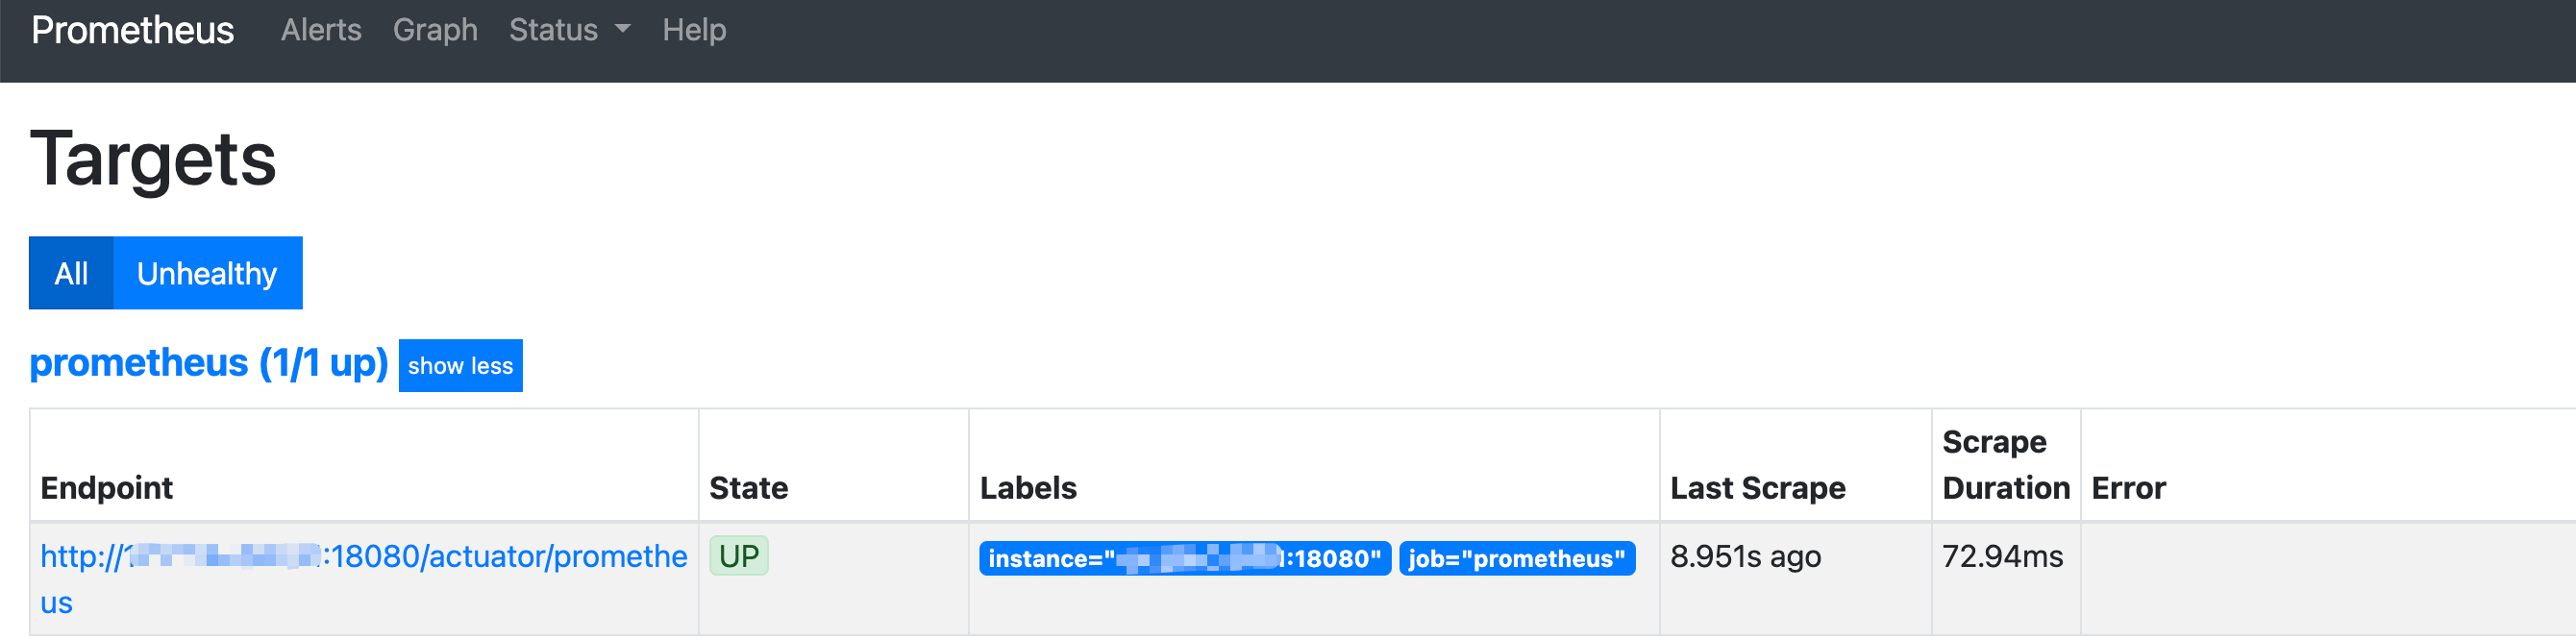The image size is (2576, 640).
Task: Go to the Graph page
Action: click(x=435, y=30)
